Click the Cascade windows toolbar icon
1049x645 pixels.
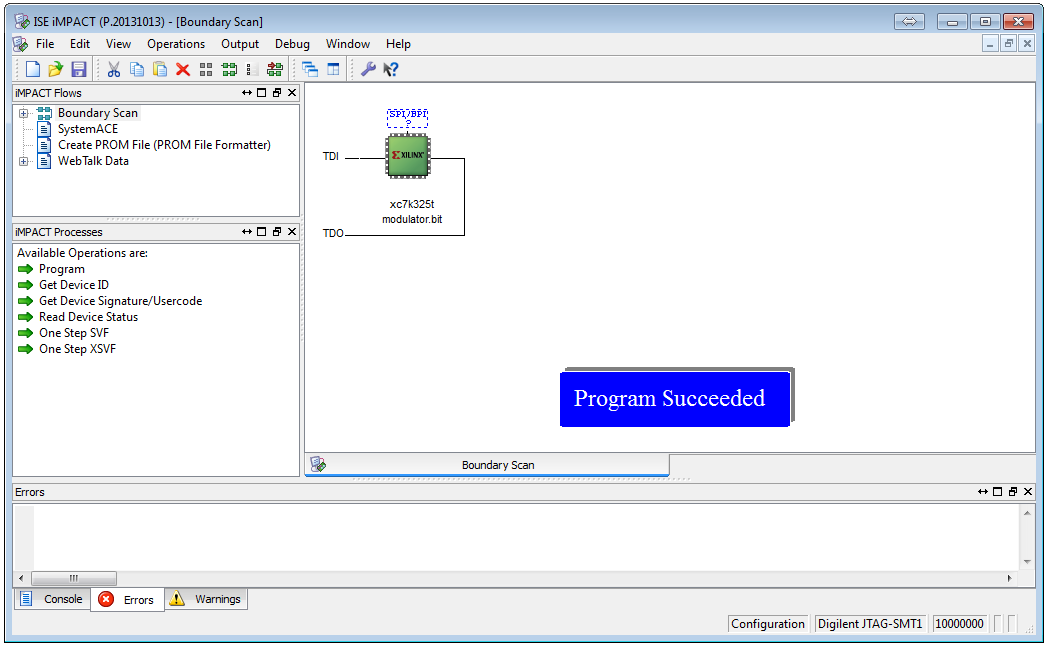tap(310, 69)
